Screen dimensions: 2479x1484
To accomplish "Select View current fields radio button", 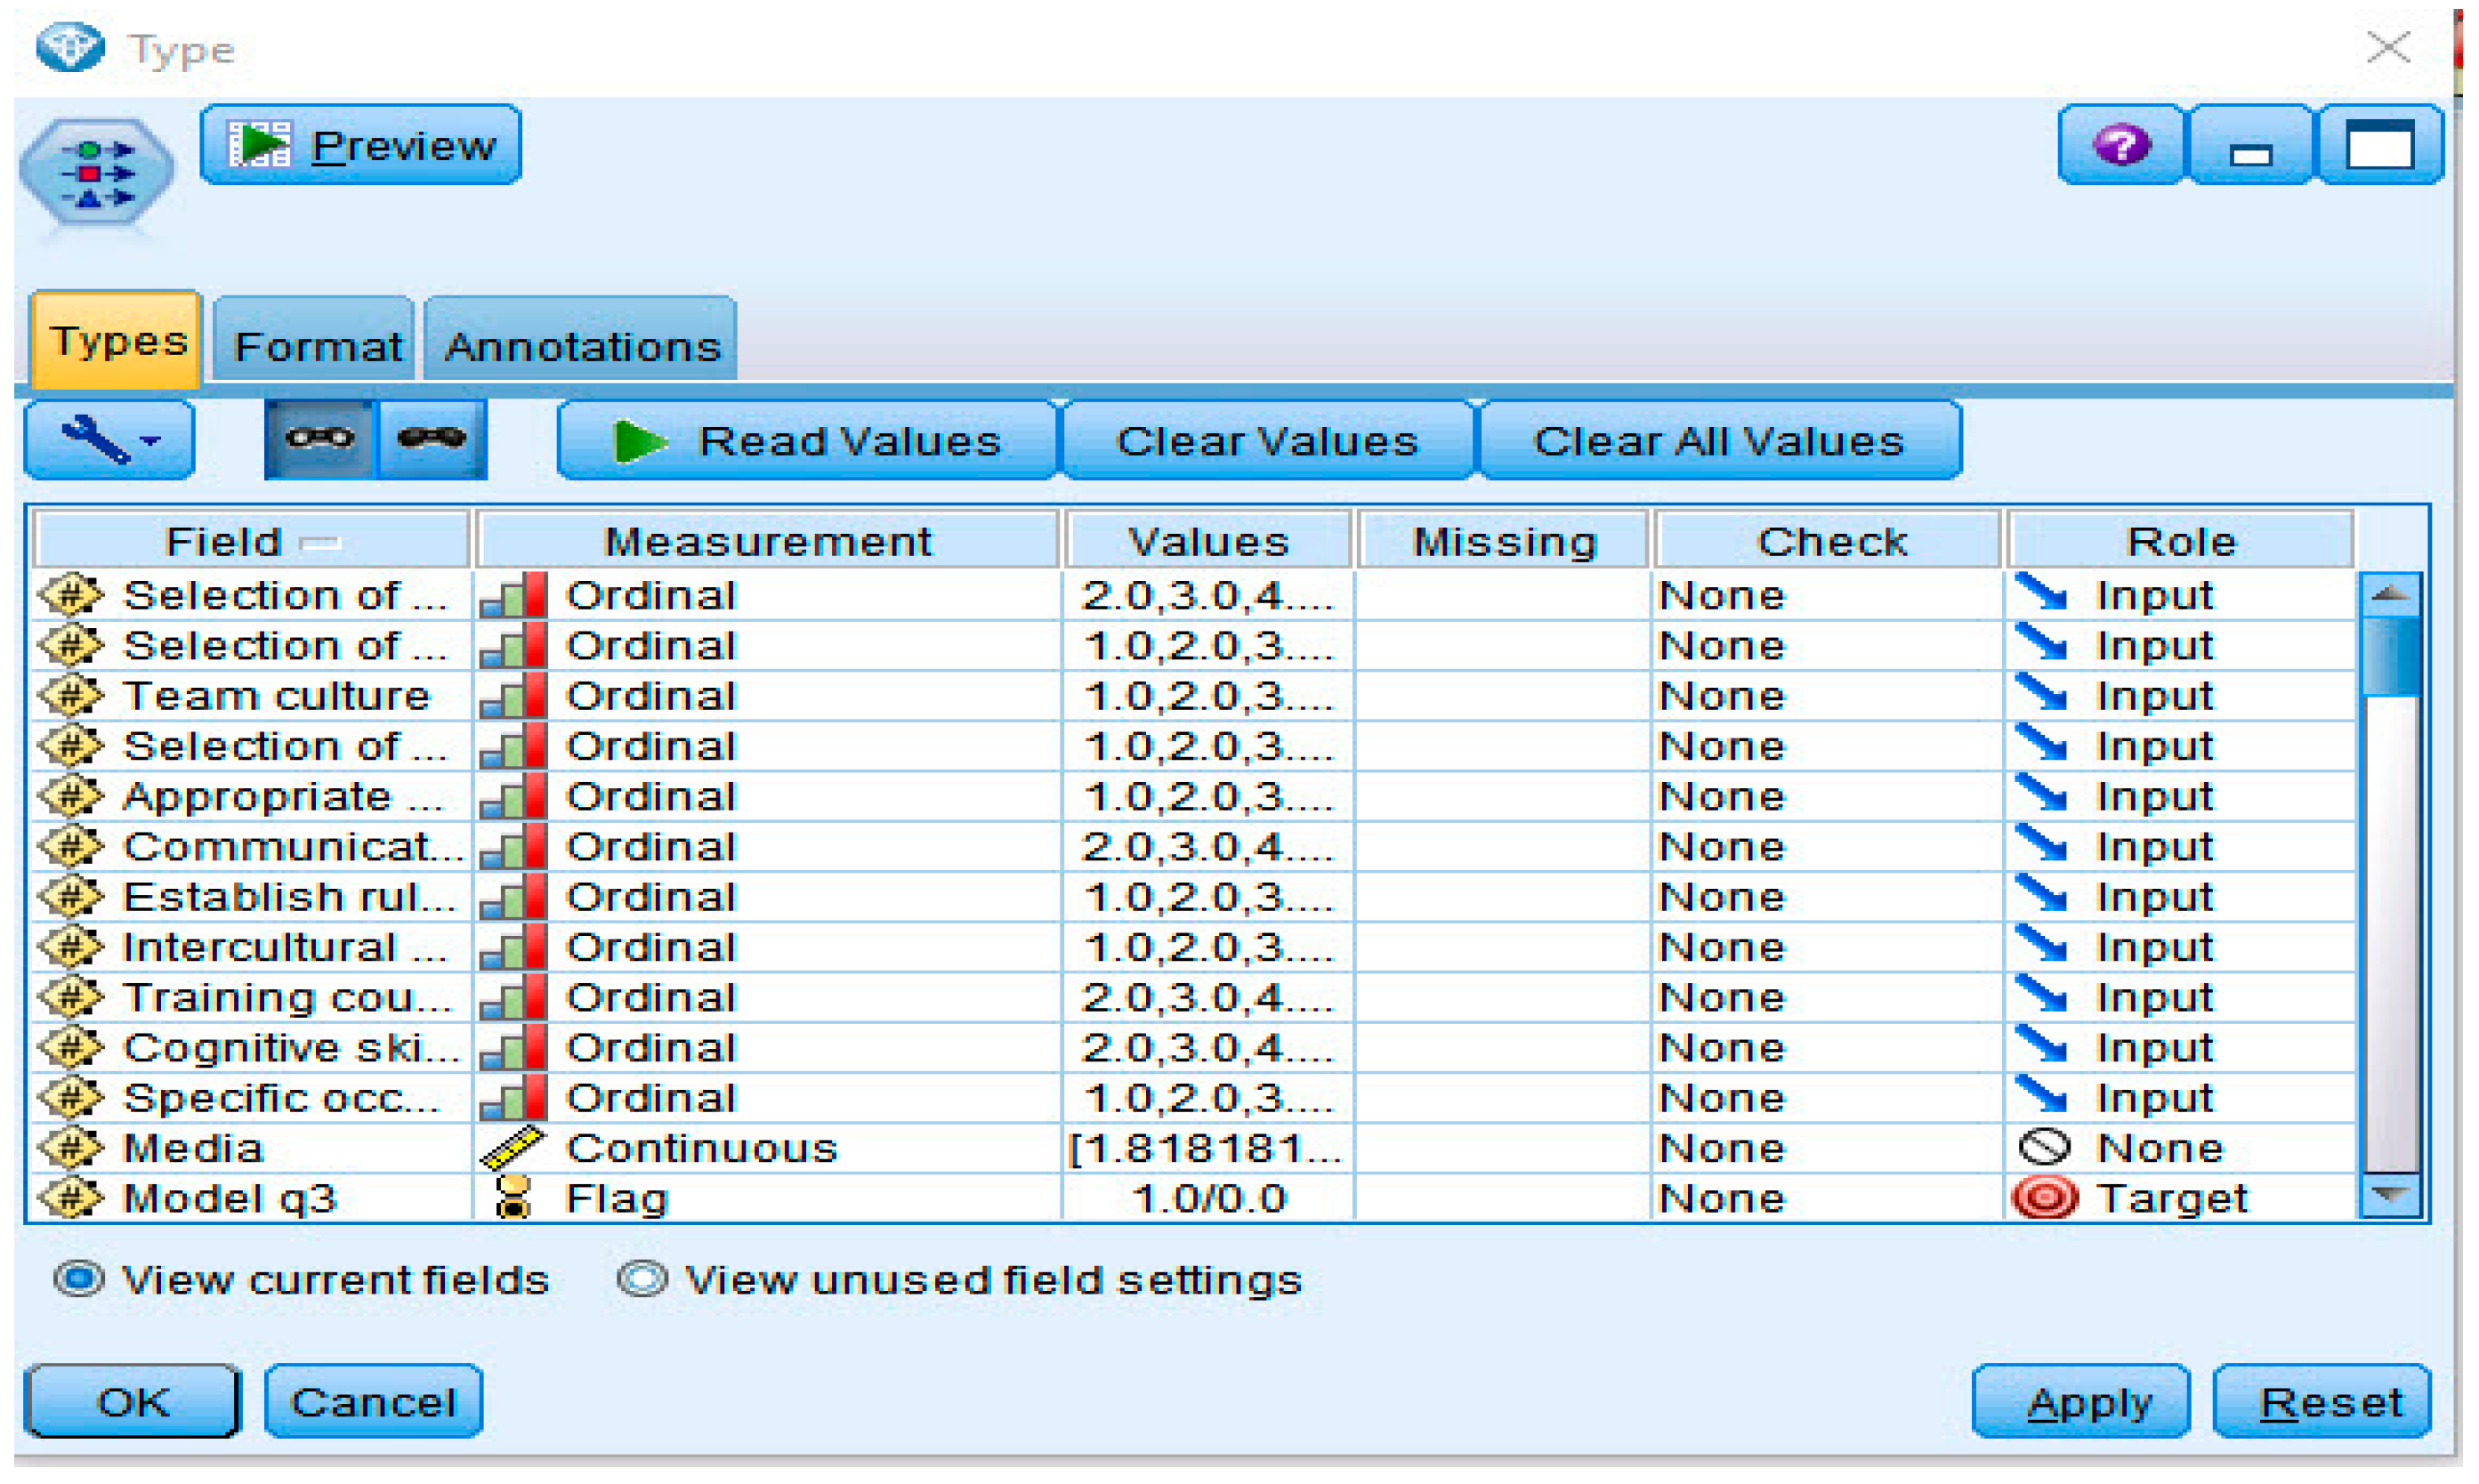I will pos(79,1280).
